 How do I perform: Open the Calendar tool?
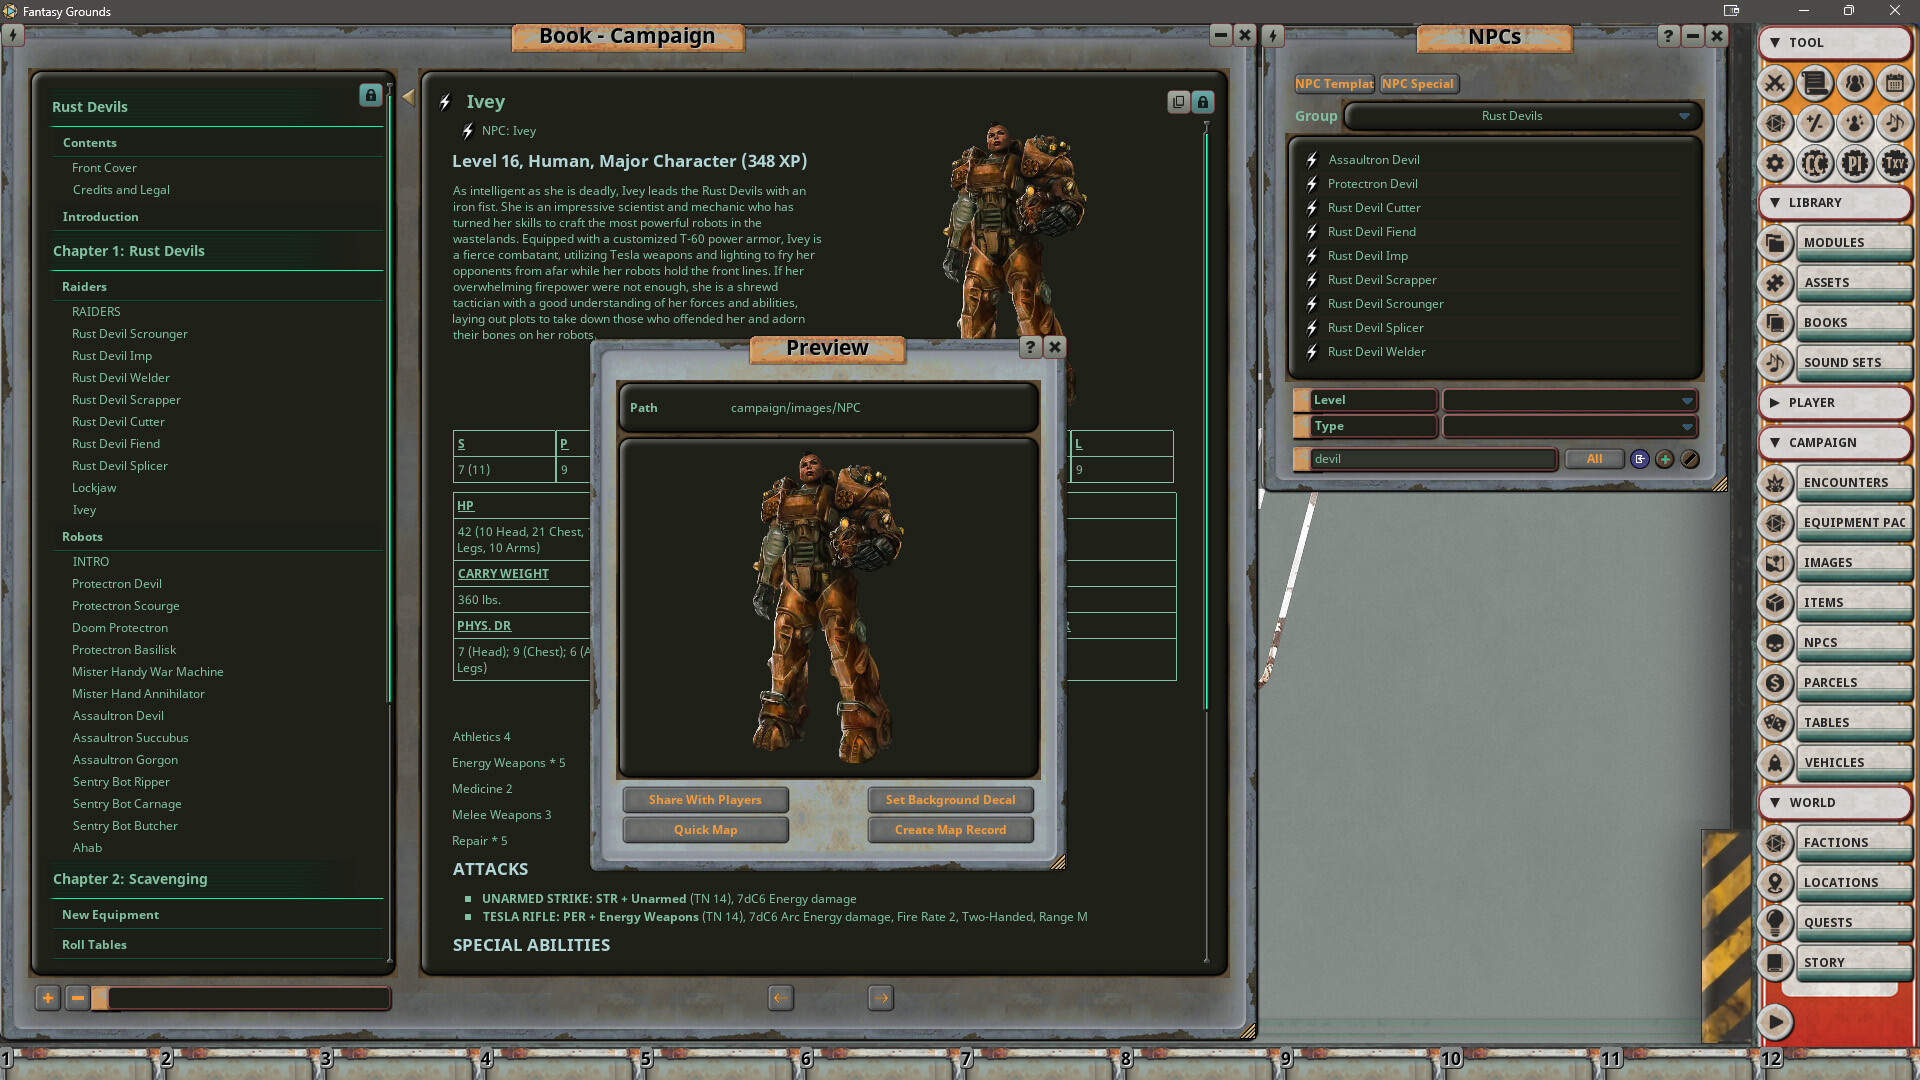coord(1895,85)
